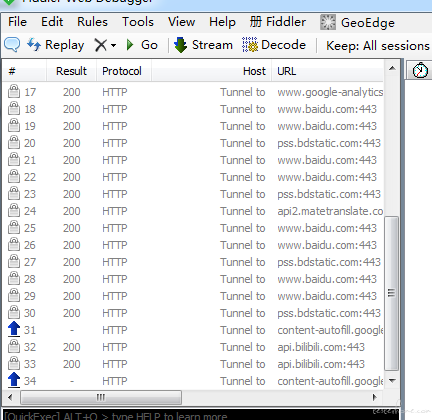Screen dimensions: 432x420
Task: Click lock icon of session 18
Action: point(14,108)
